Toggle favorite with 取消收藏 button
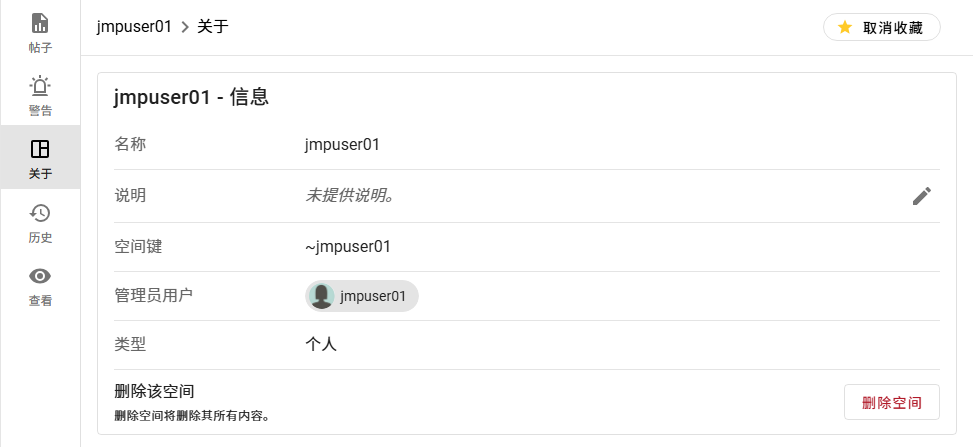Image resolution: width=973 pixels, height=447 pixels. [881, 27]
